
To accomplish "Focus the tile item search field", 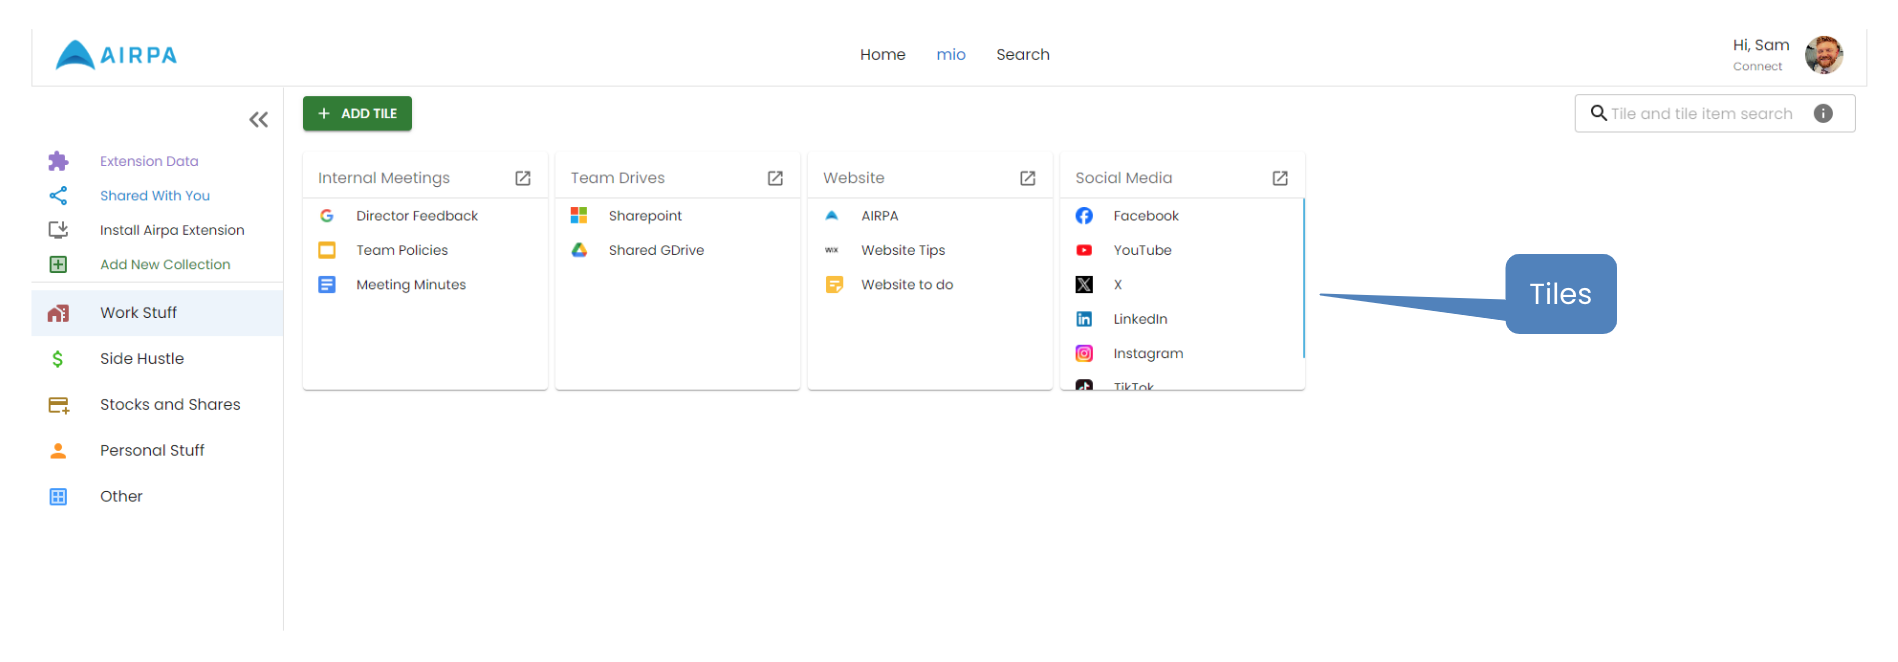I will pyautogui.click(x=1700, y=114).
